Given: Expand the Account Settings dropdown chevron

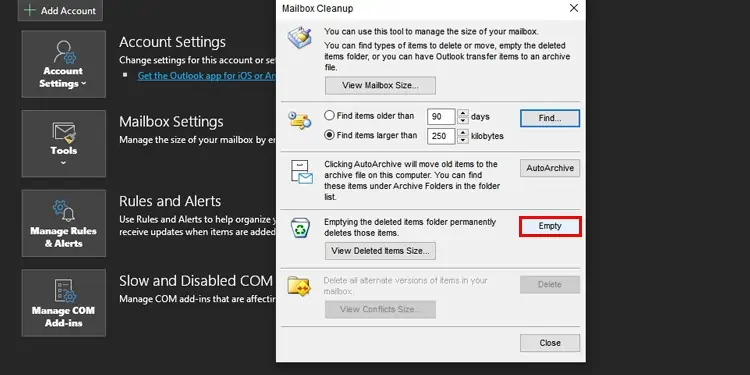Looking at the screenshot, I should (84, 84).
